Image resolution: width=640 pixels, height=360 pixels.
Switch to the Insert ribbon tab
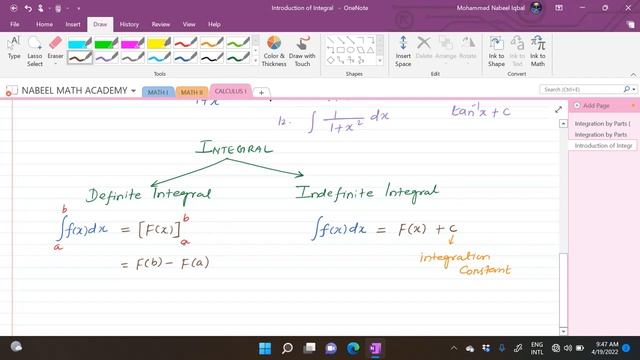73,24
